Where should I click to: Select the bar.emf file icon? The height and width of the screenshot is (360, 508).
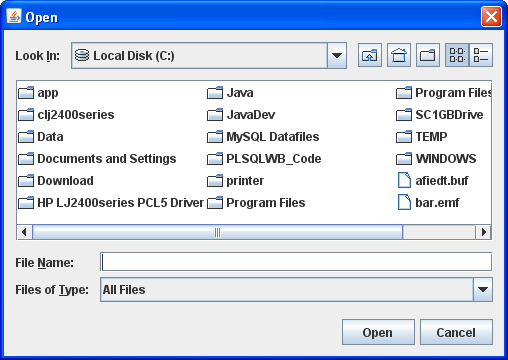coord(404,202)
